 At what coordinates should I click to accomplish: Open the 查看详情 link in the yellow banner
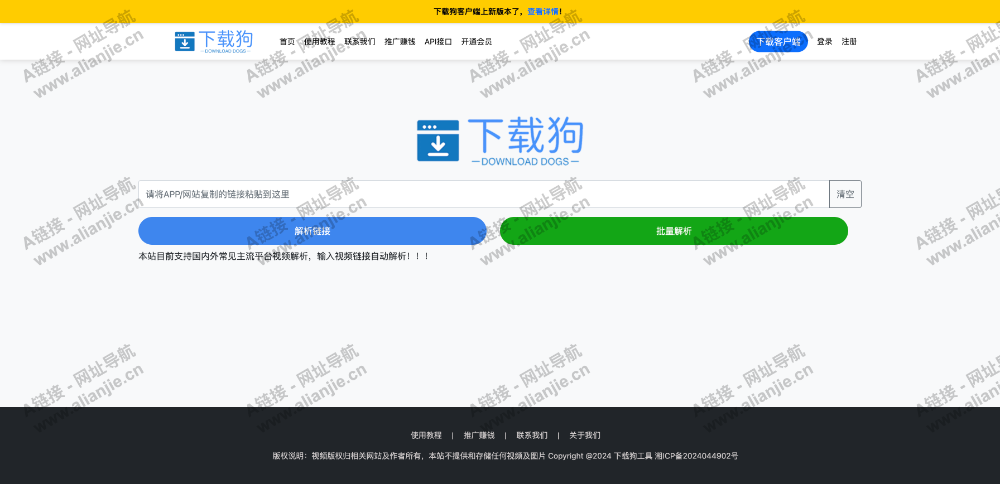[543, 11]
